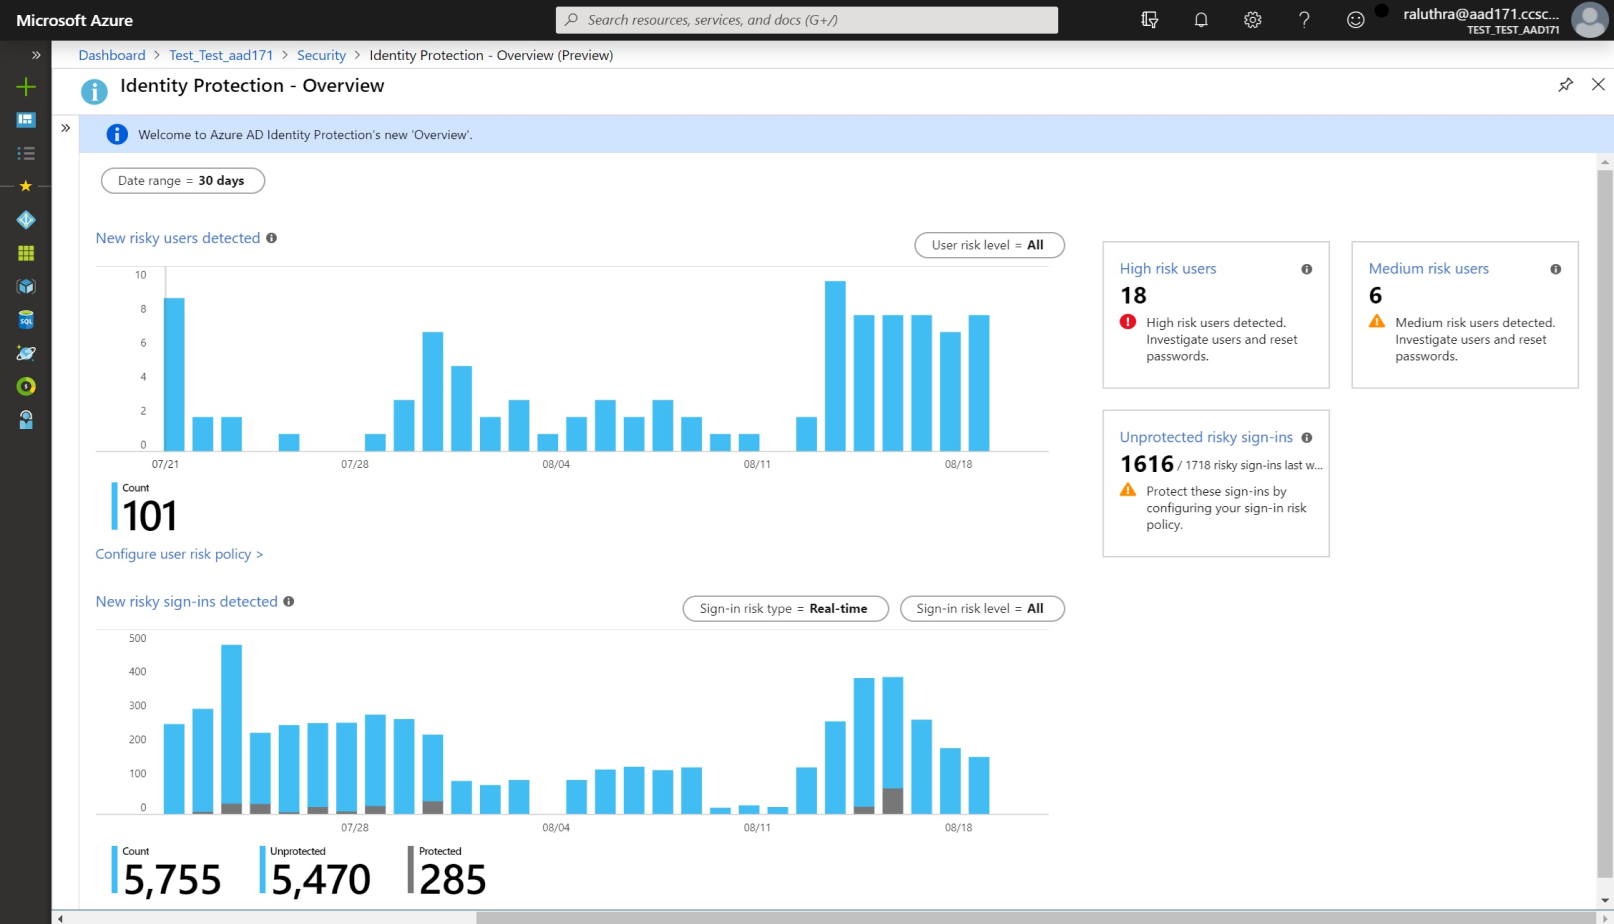1614x924 pixels.
Task: Open the portal settings gear
Action: [x=1252, y=20]
